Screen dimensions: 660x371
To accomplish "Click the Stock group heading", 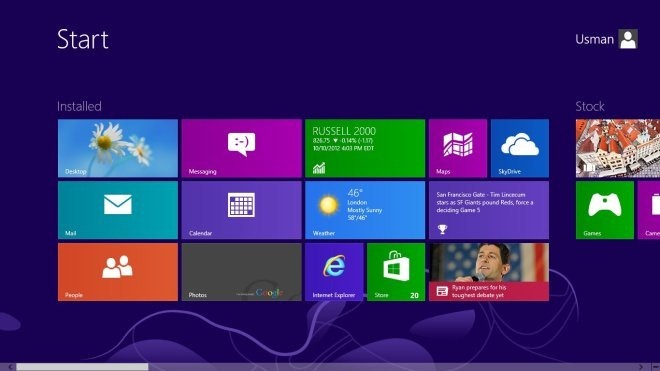I will (590, 106).
